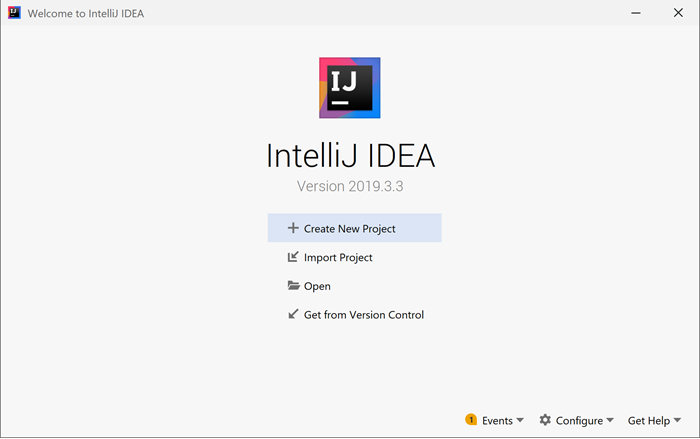
Task: Expand the Configure dropdown arrow
Action: 610,421
